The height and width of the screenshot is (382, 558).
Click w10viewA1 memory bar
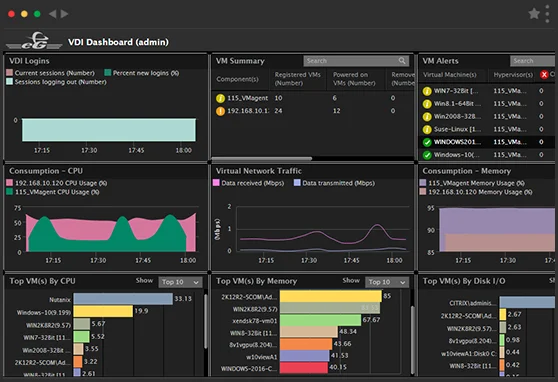(305, 356)
